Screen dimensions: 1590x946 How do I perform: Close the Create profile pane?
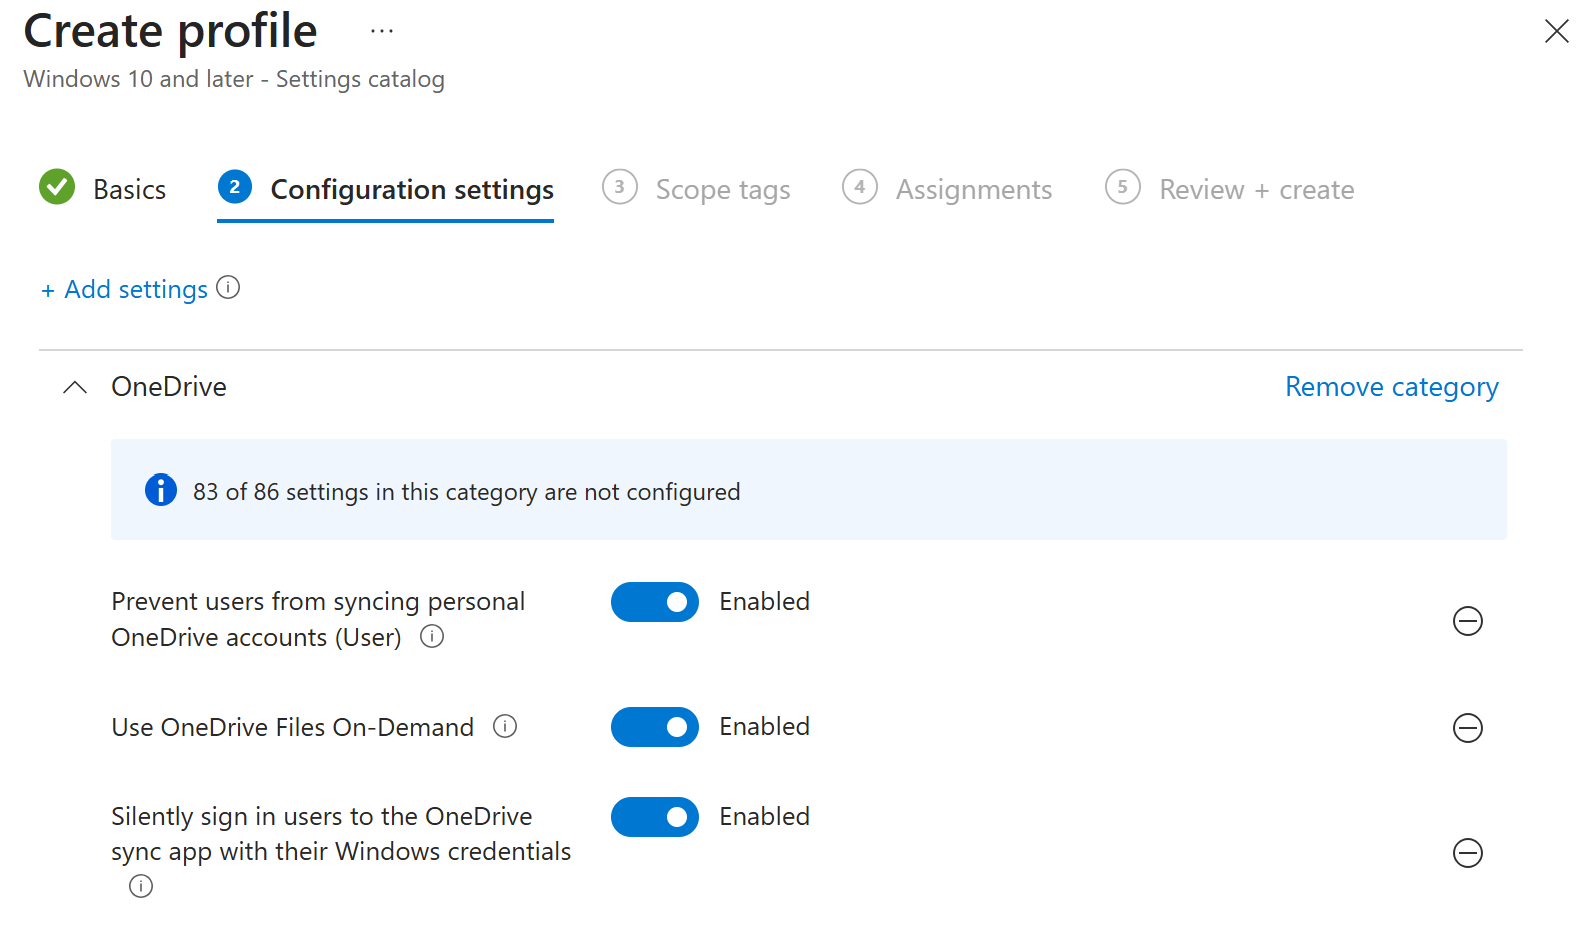tap(1556, 31)
